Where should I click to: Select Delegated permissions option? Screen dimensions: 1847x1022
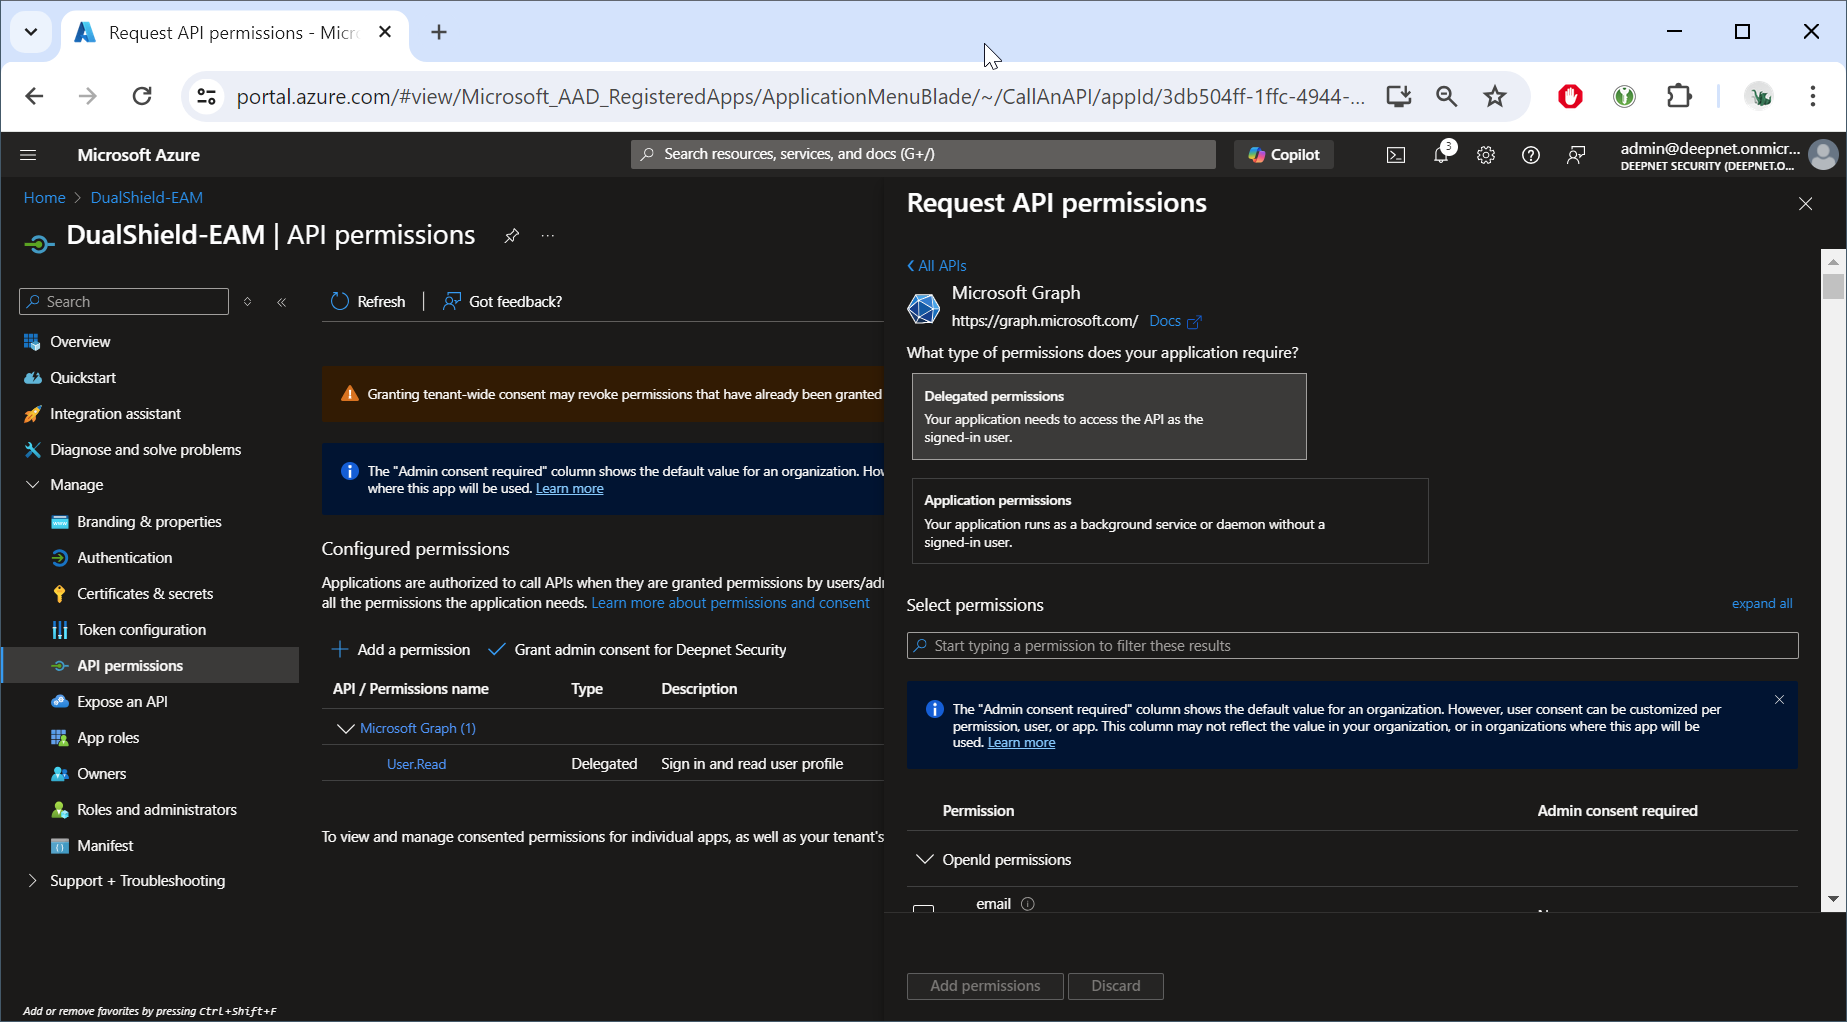(1108, 416)
